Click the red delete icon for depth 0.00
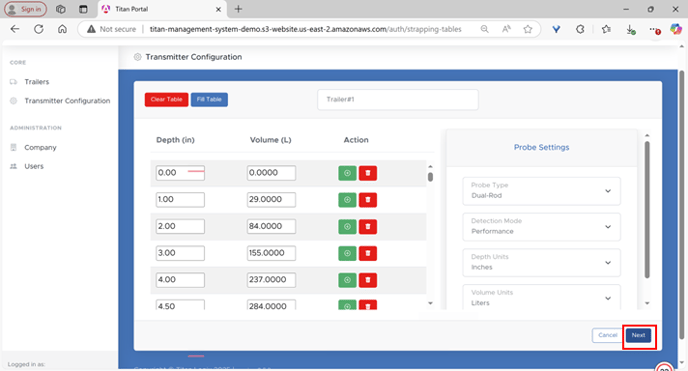The image size is (688, 371). click(368, 173)
